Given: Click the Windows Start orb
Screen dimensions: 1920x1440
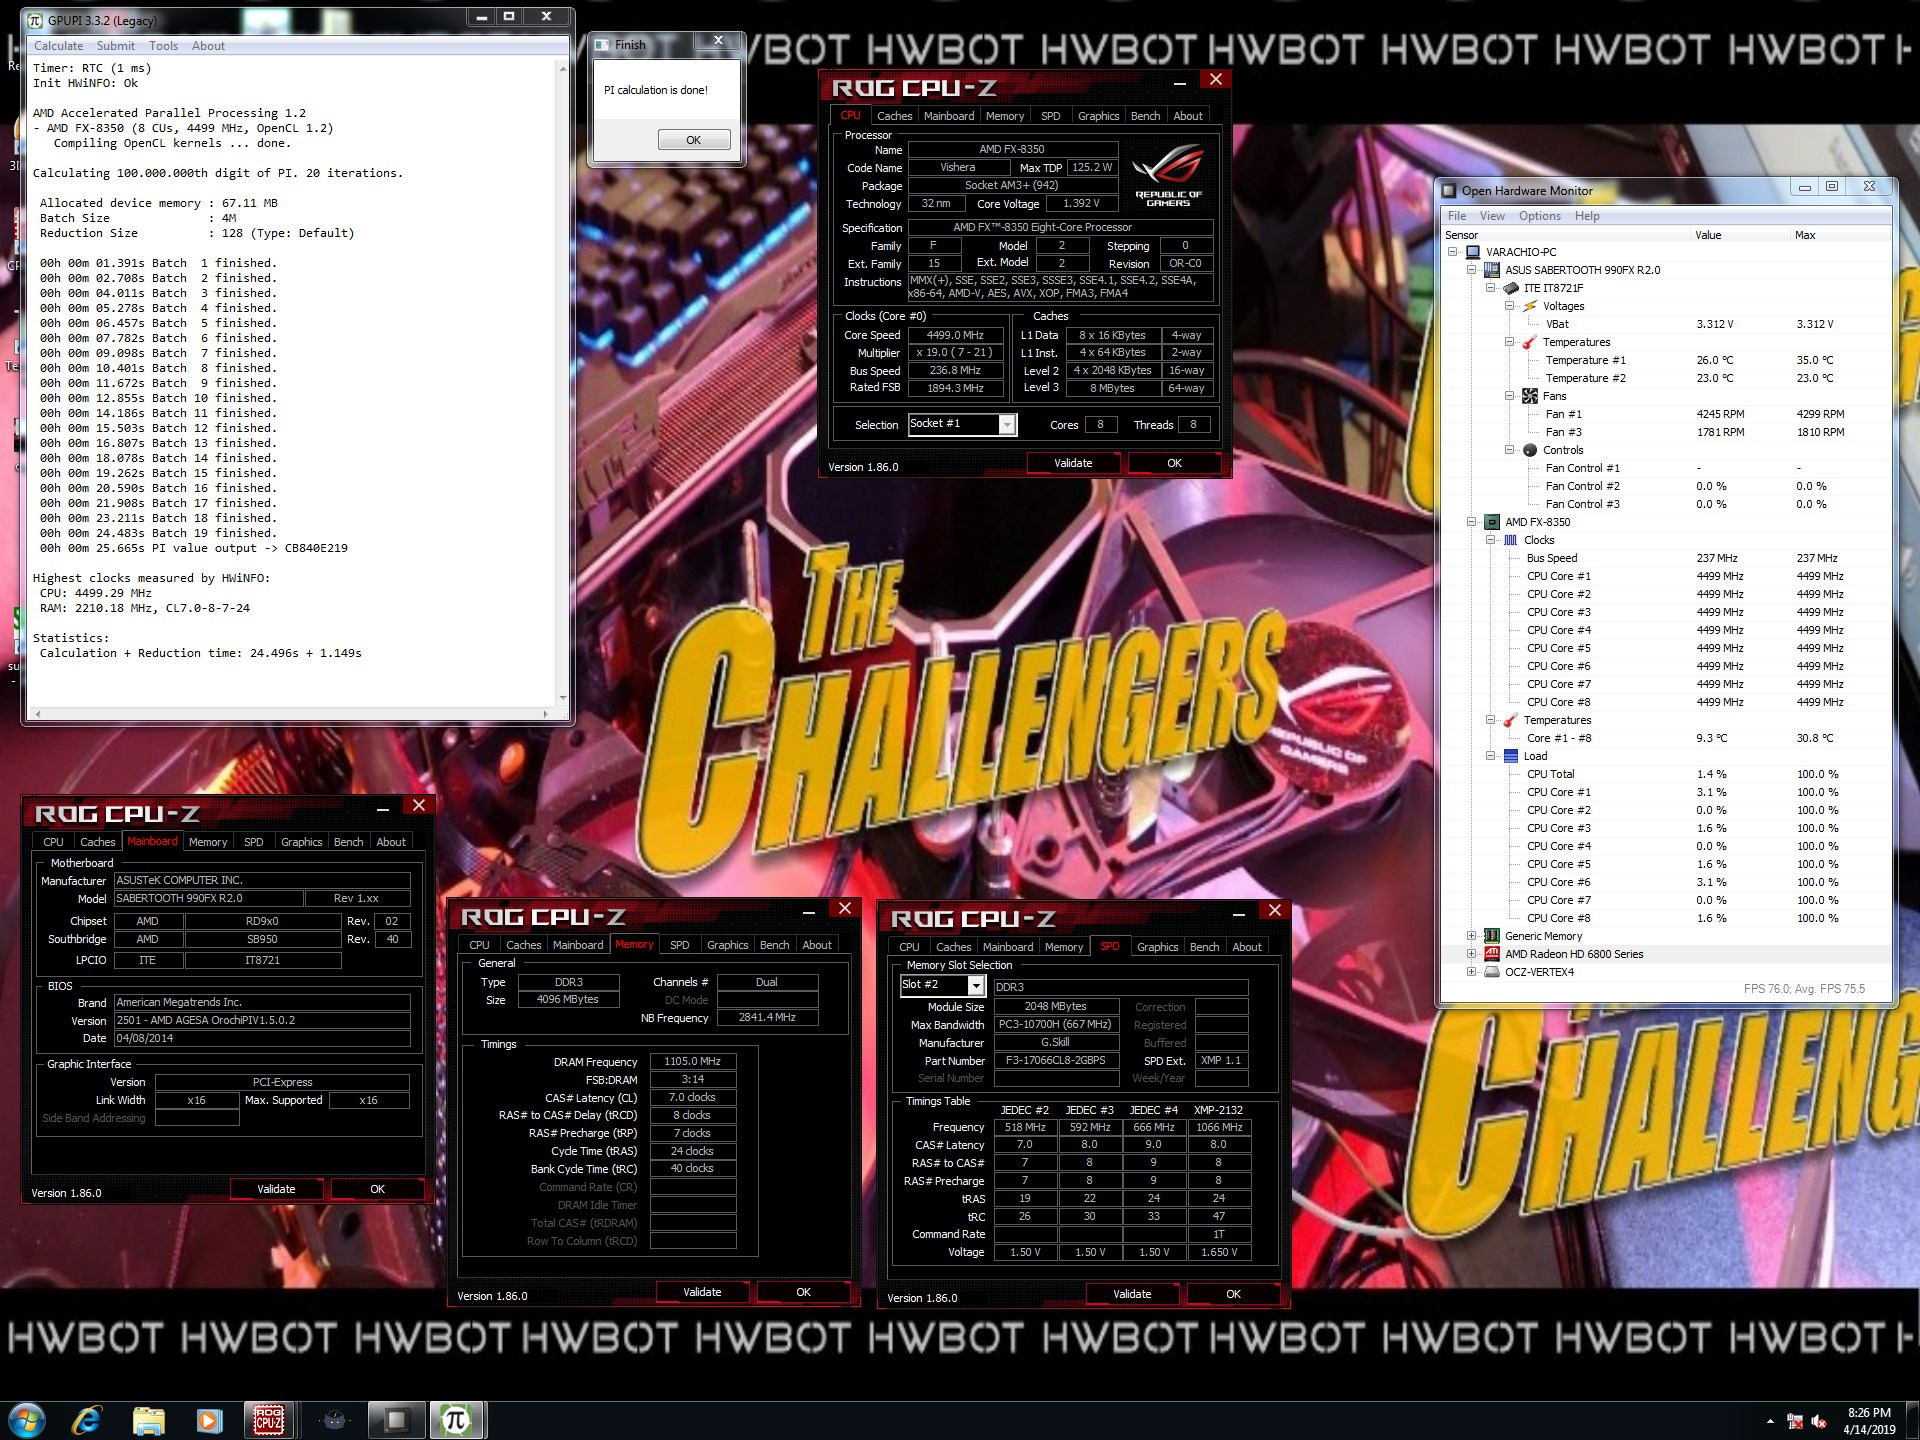Looking at the screenshot, I should click(x=26, y=1420).
